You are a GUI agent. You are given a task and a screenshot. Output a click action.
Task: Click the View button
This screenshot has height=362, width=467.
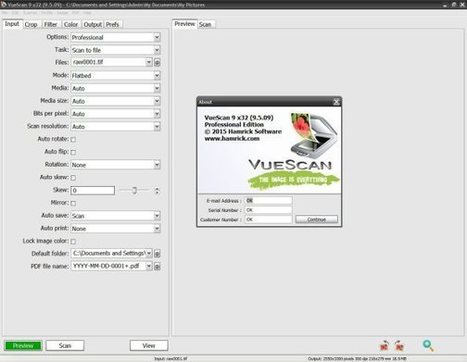149,346
